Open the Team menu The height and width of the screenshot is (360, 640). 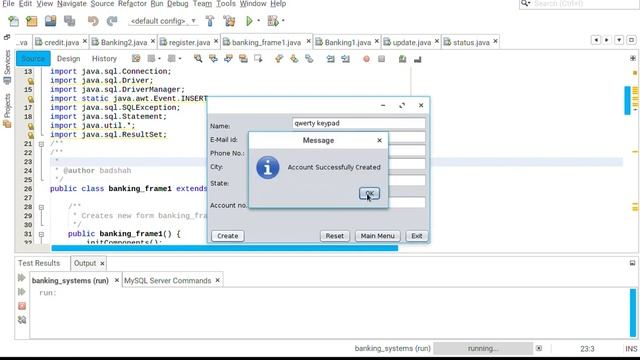pyautogui.click(x=202, y=4)
